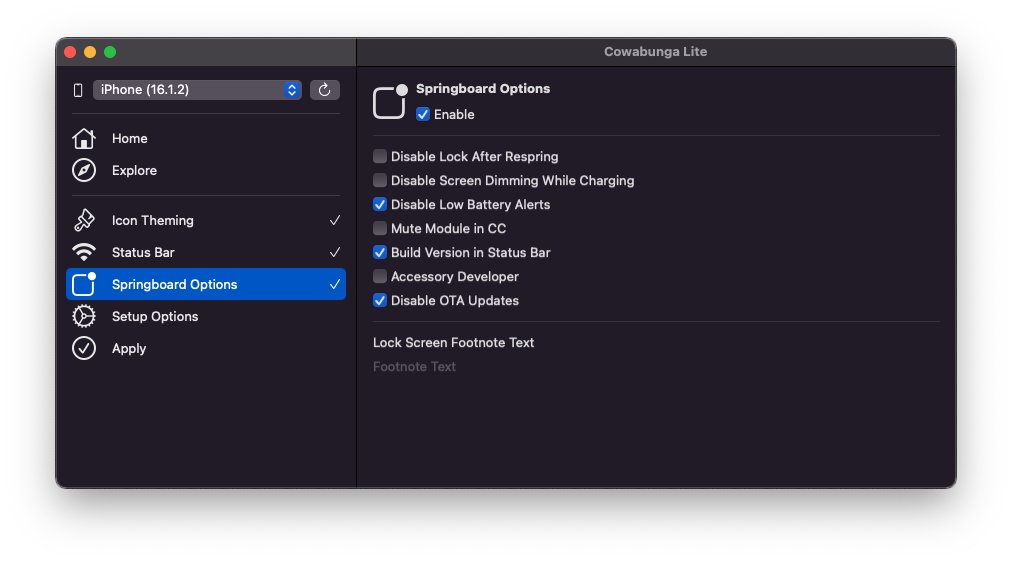Screen dimensions: 1012x562
Task: Click the iPhone device icon beside selector
Action: point(78,90)
